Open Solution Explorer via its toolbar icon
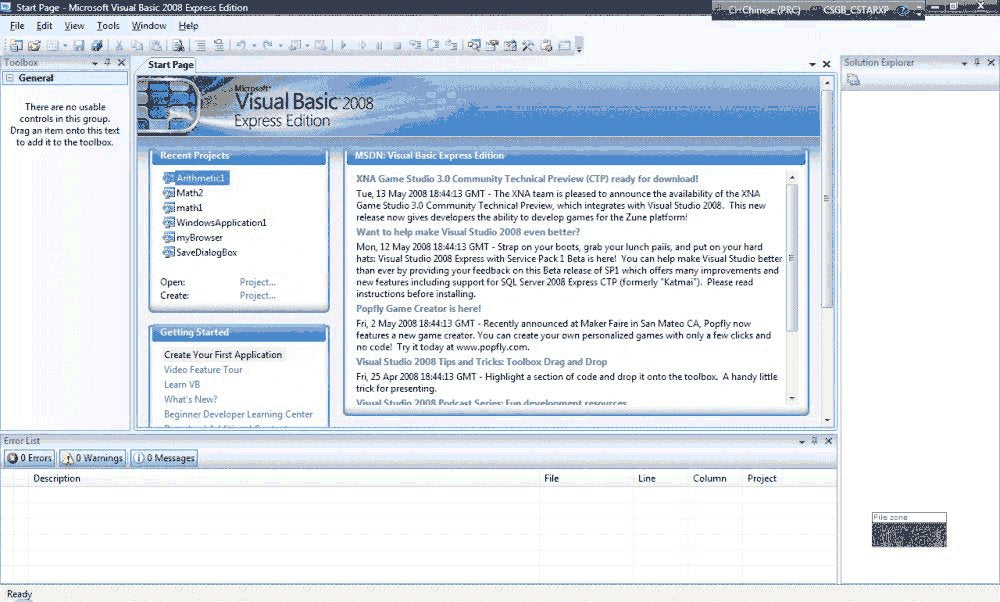The width and height of the screenshot is (1000, 602). [x=474, y=45]
